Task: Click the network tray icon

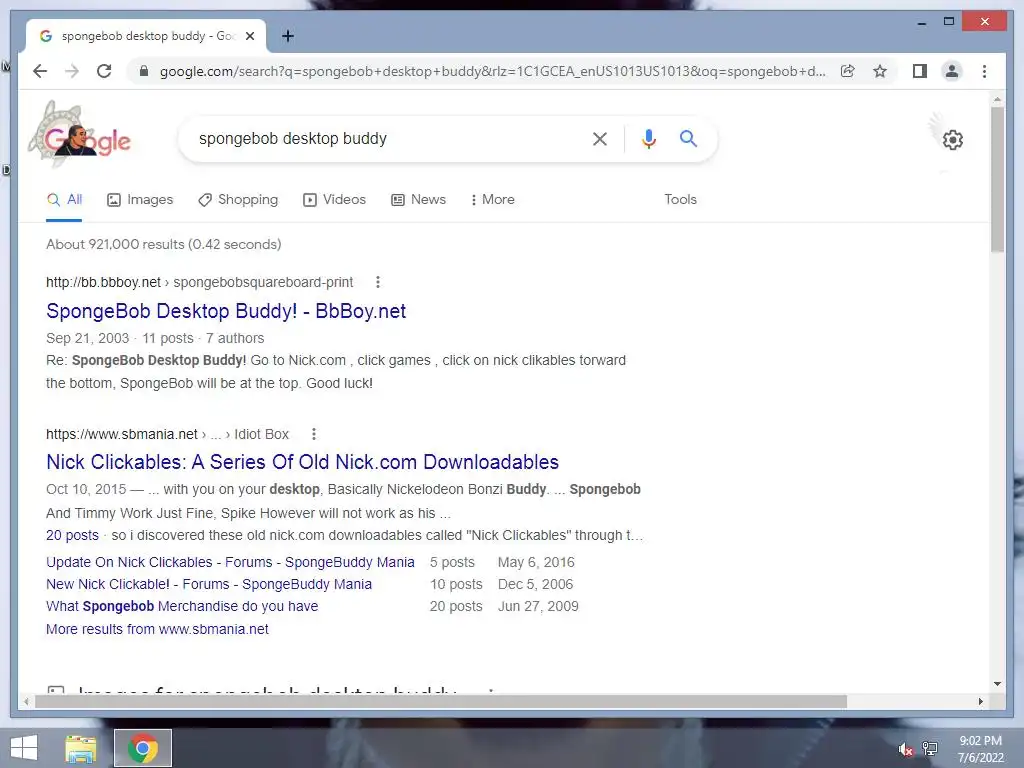Action: pyautogui.click(x=930, y=749)
